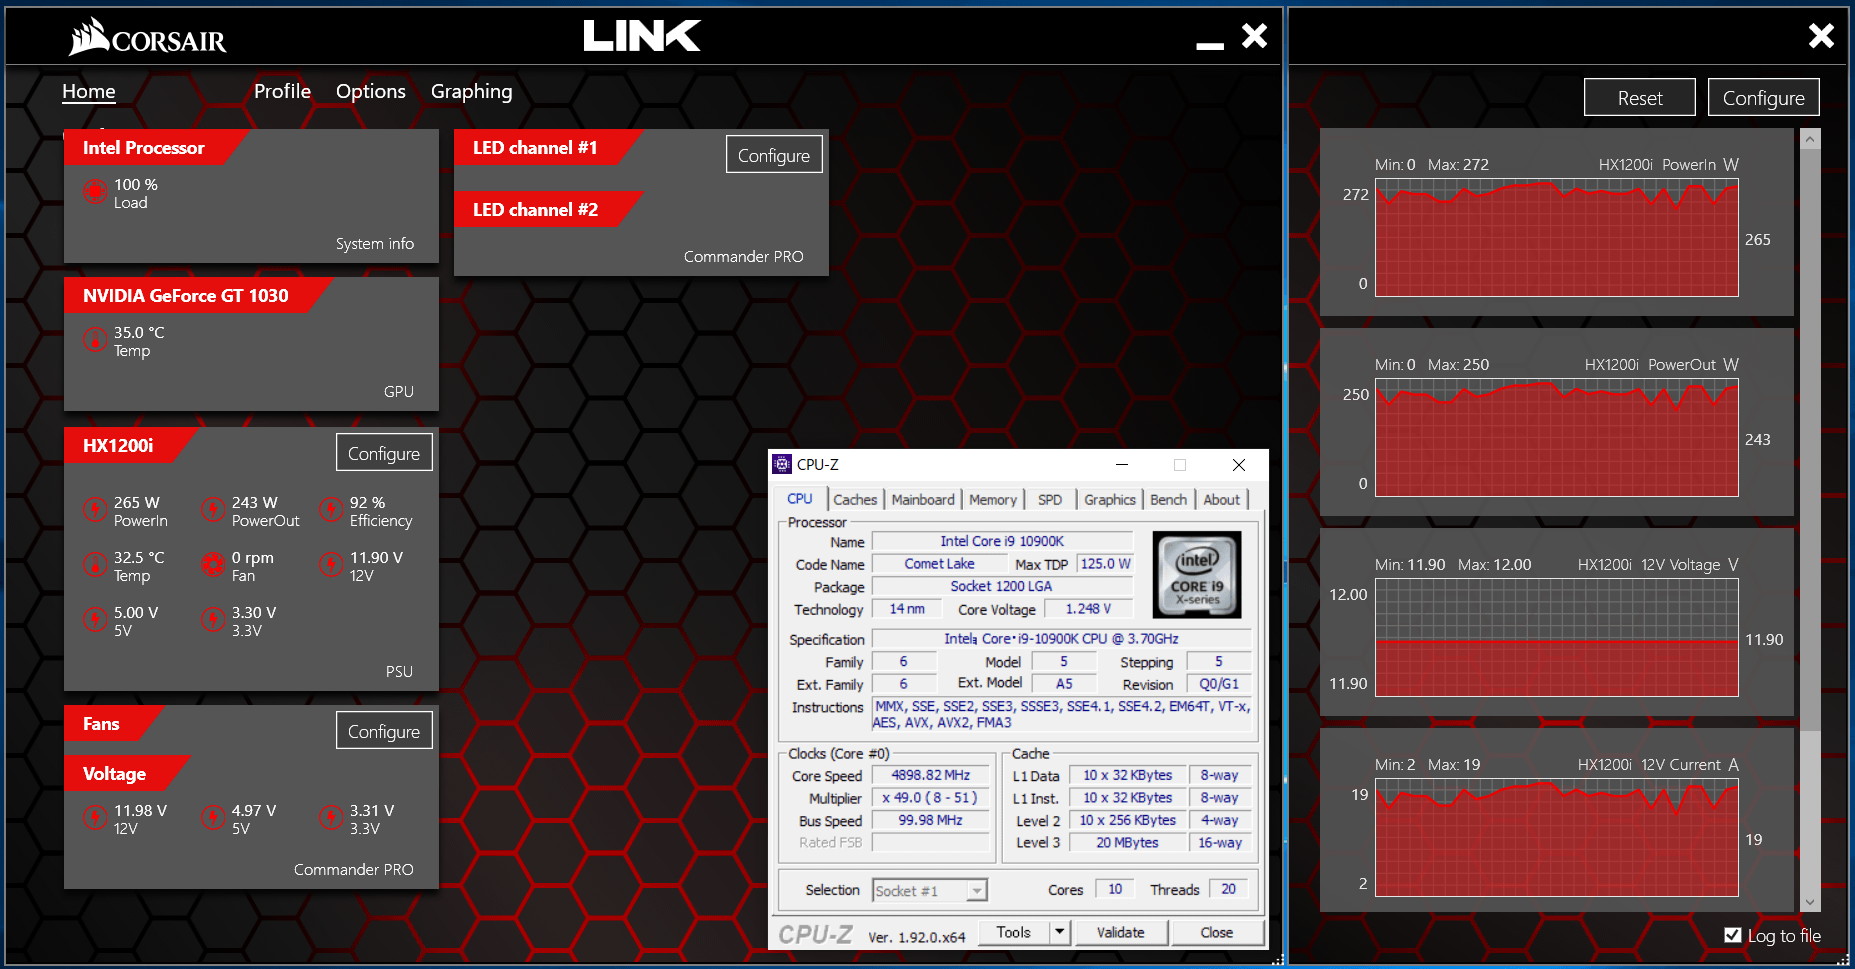Click the Multiplier x 49.0 field
Image resolution: width=1855 pixels, height=969 pixels.
click(931, 798)
